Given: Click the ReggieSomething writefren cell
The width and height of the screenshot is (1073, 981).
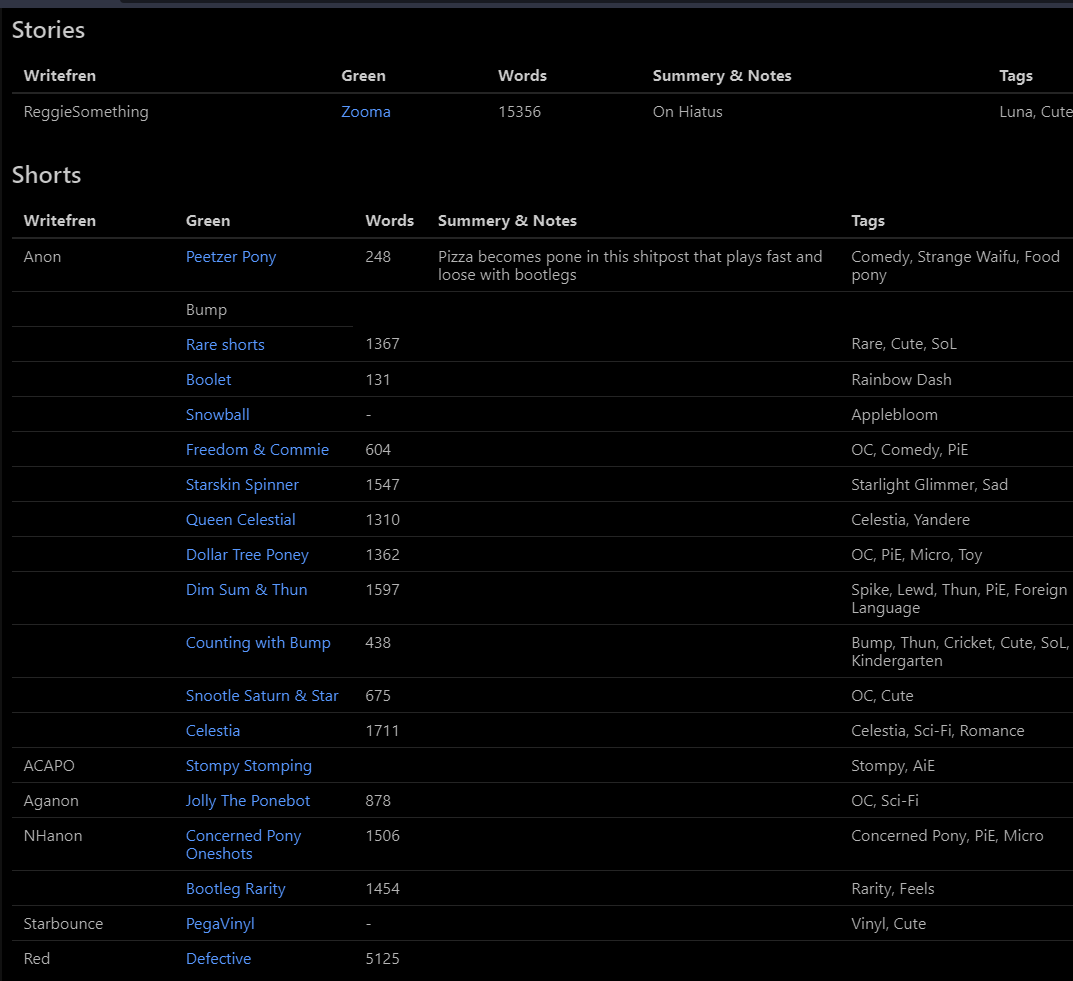Looking at the screenshot, I should tap(86, 112).
